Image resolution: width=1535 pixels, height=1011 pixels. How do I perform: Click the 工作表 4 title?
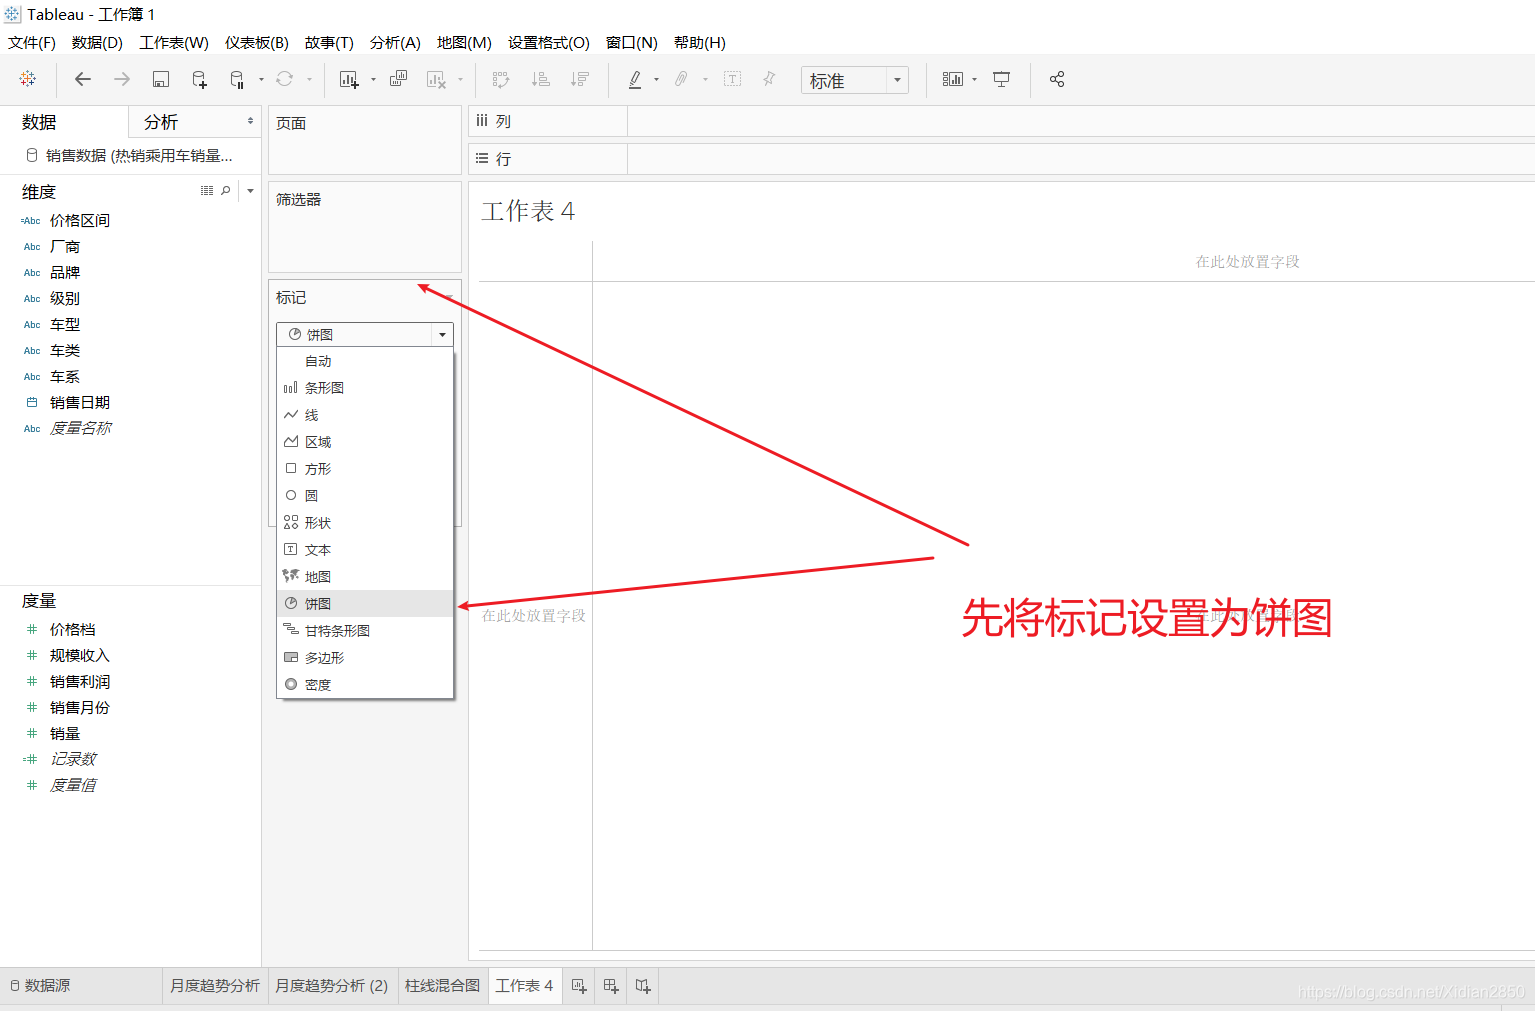point(528,211)
